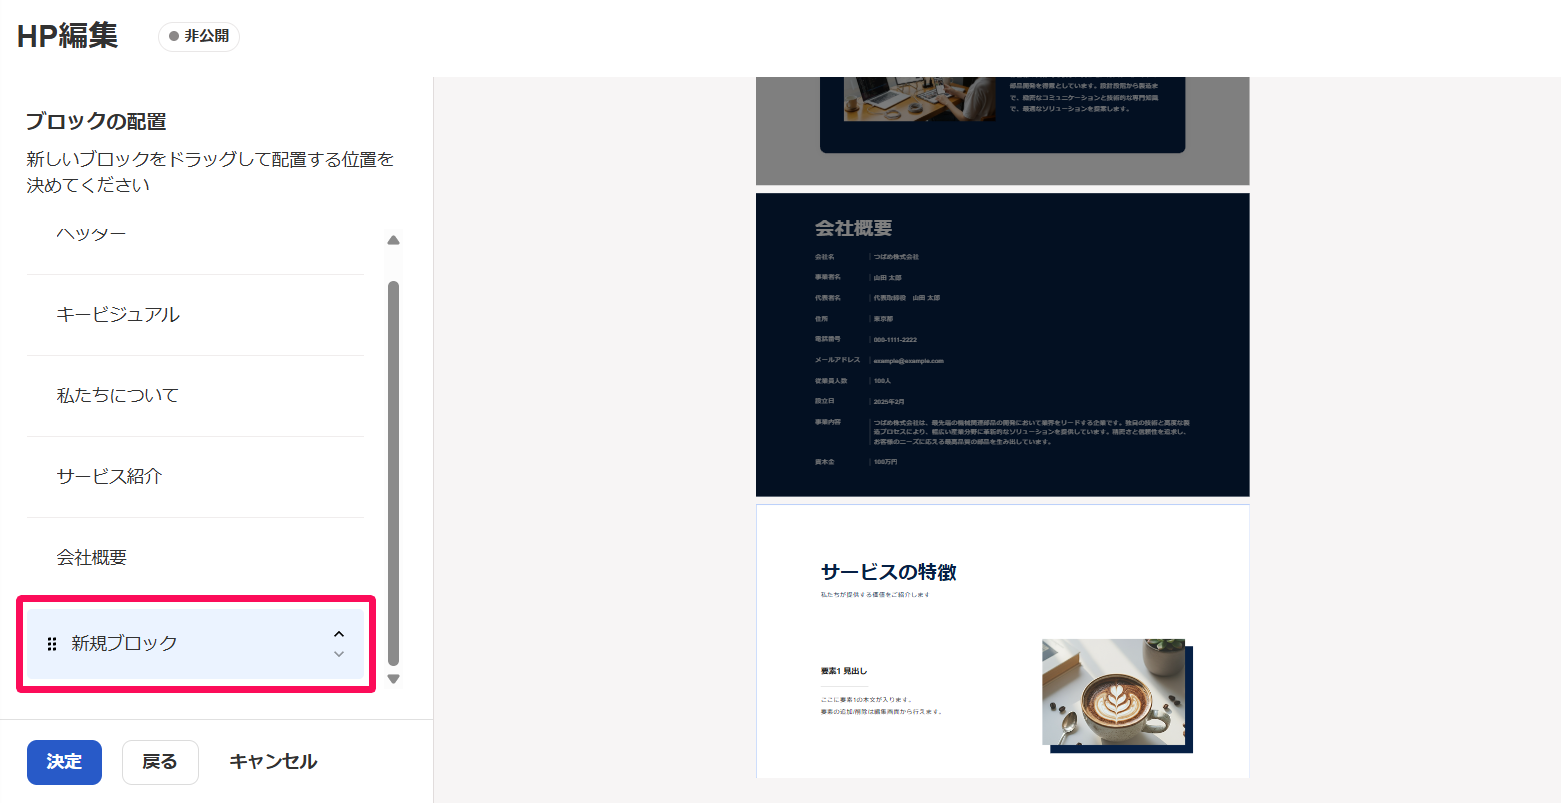Select the 会社概要 block row
This screenshot has height=803, width=1561.
coord(195,558)
